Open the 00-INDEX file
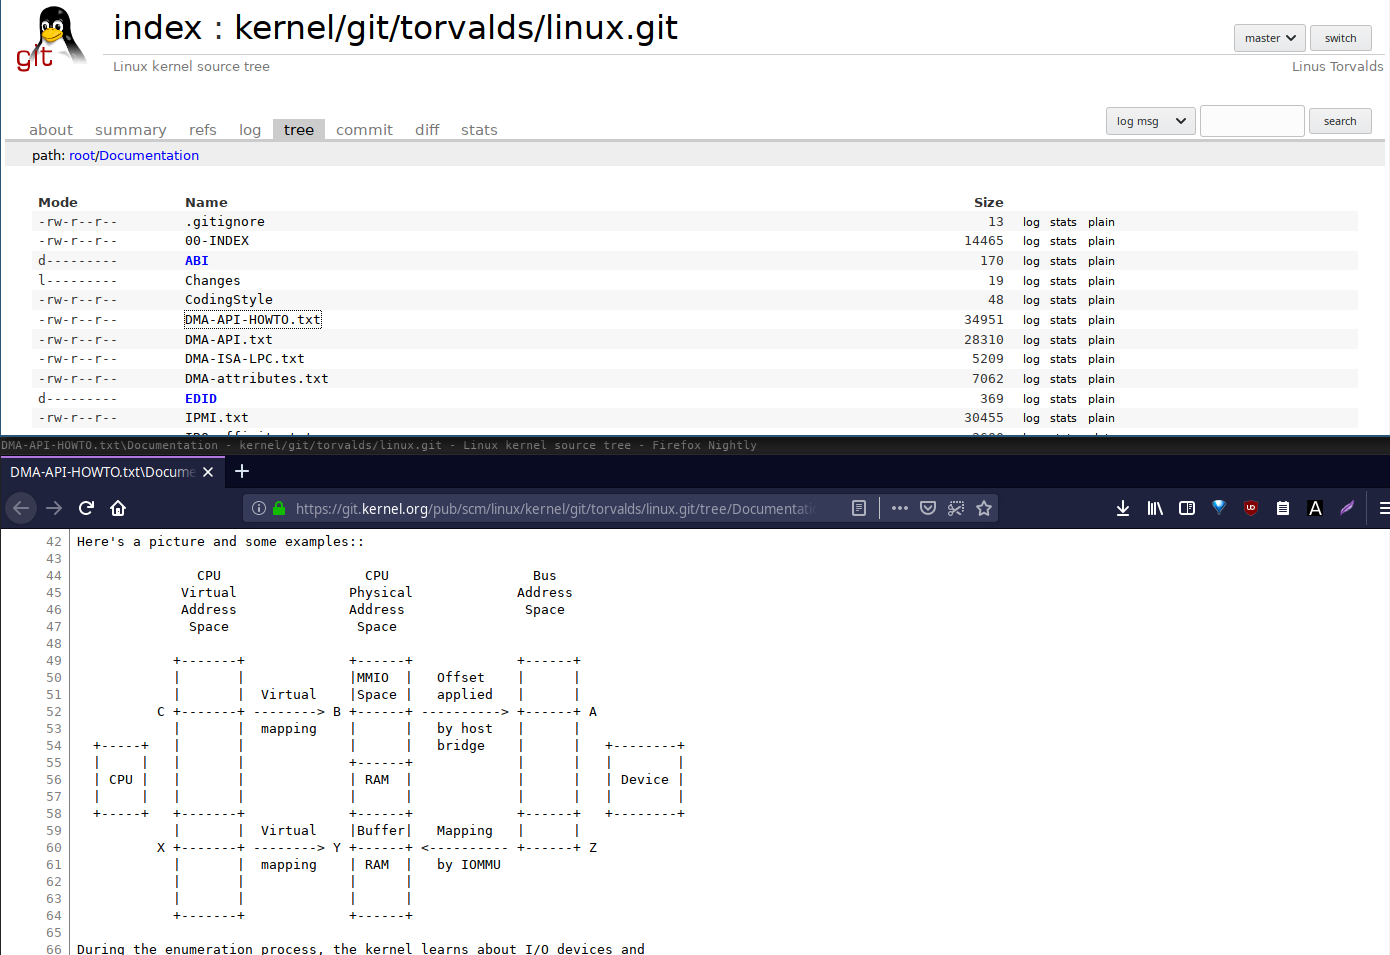This screenshot has height=955, width=1390. [x=217, y=241]
